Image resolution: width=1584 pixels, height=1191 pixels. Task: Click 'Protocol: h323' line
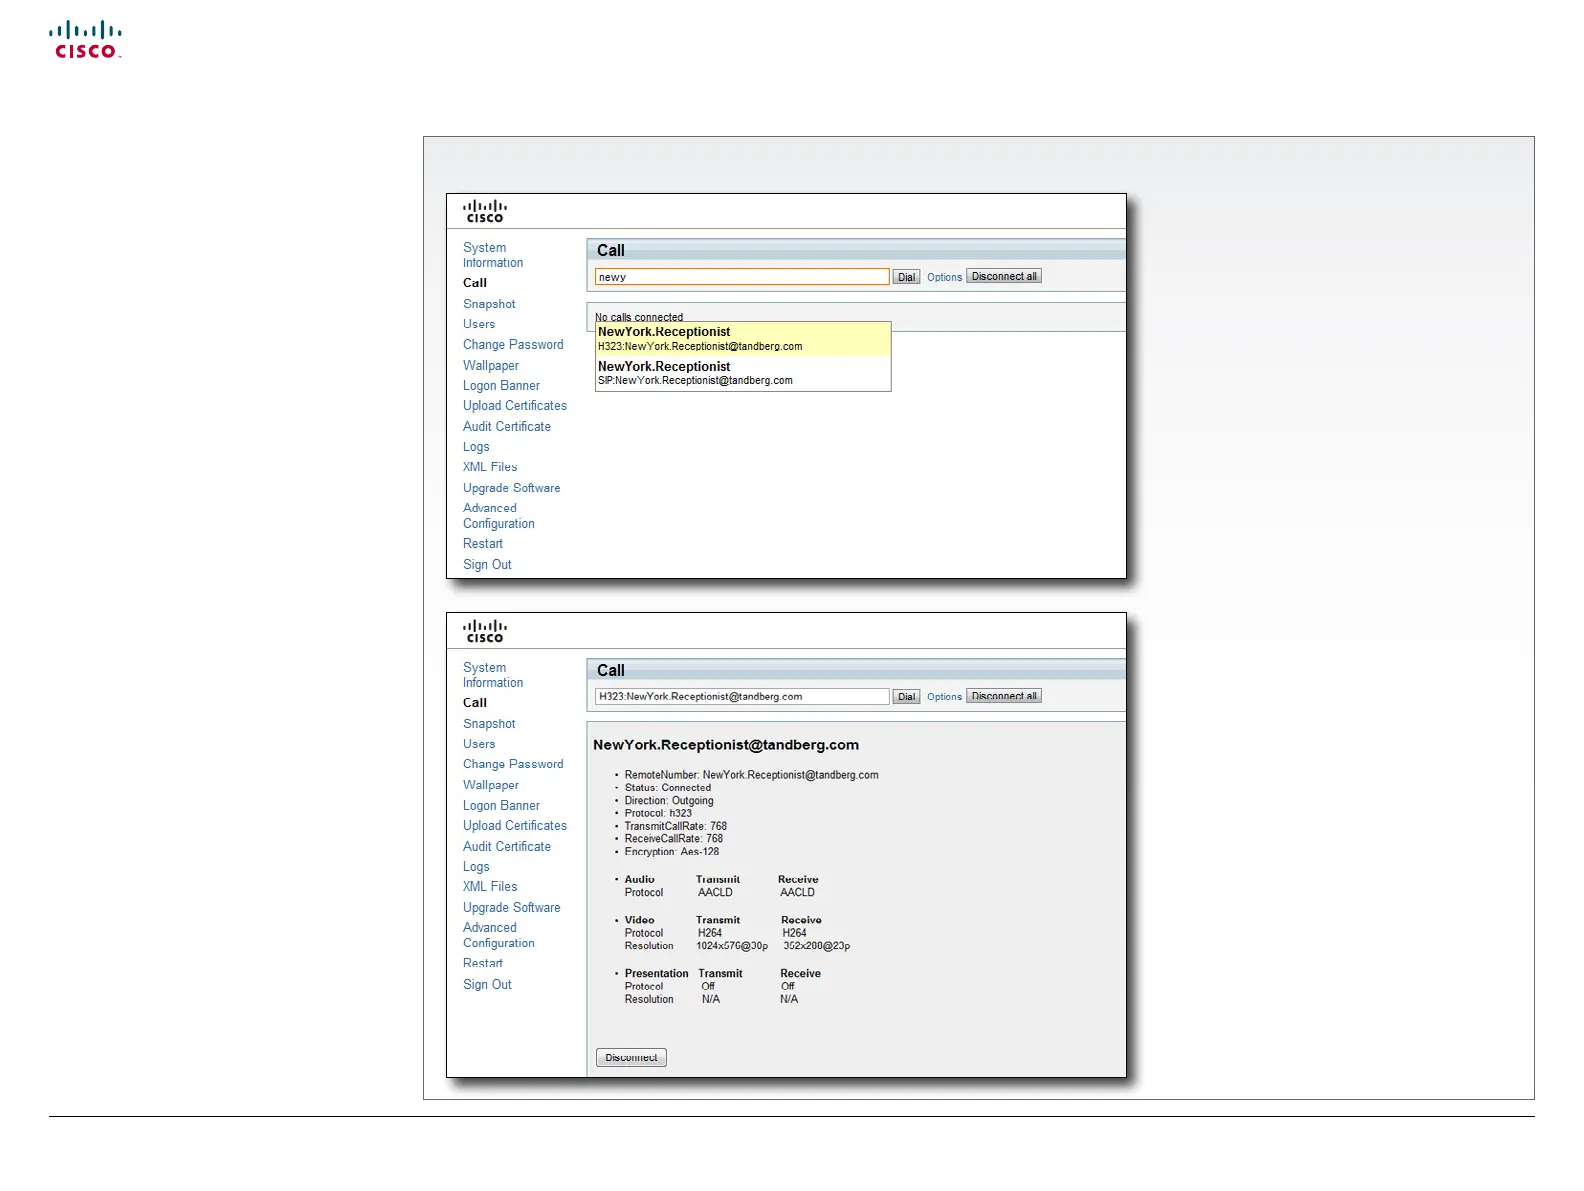click(658, 813)
